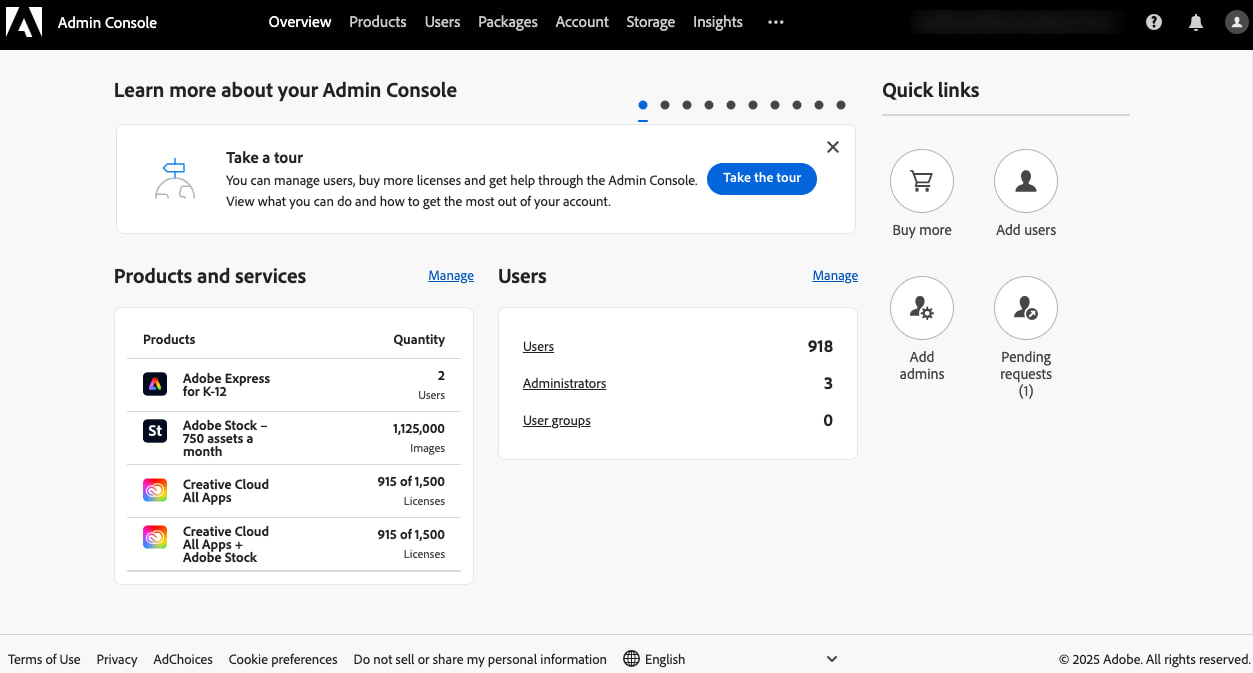Click the Products column header
Image resolution: width=1253 pixels, height=673 pixels.
point(169,339)
